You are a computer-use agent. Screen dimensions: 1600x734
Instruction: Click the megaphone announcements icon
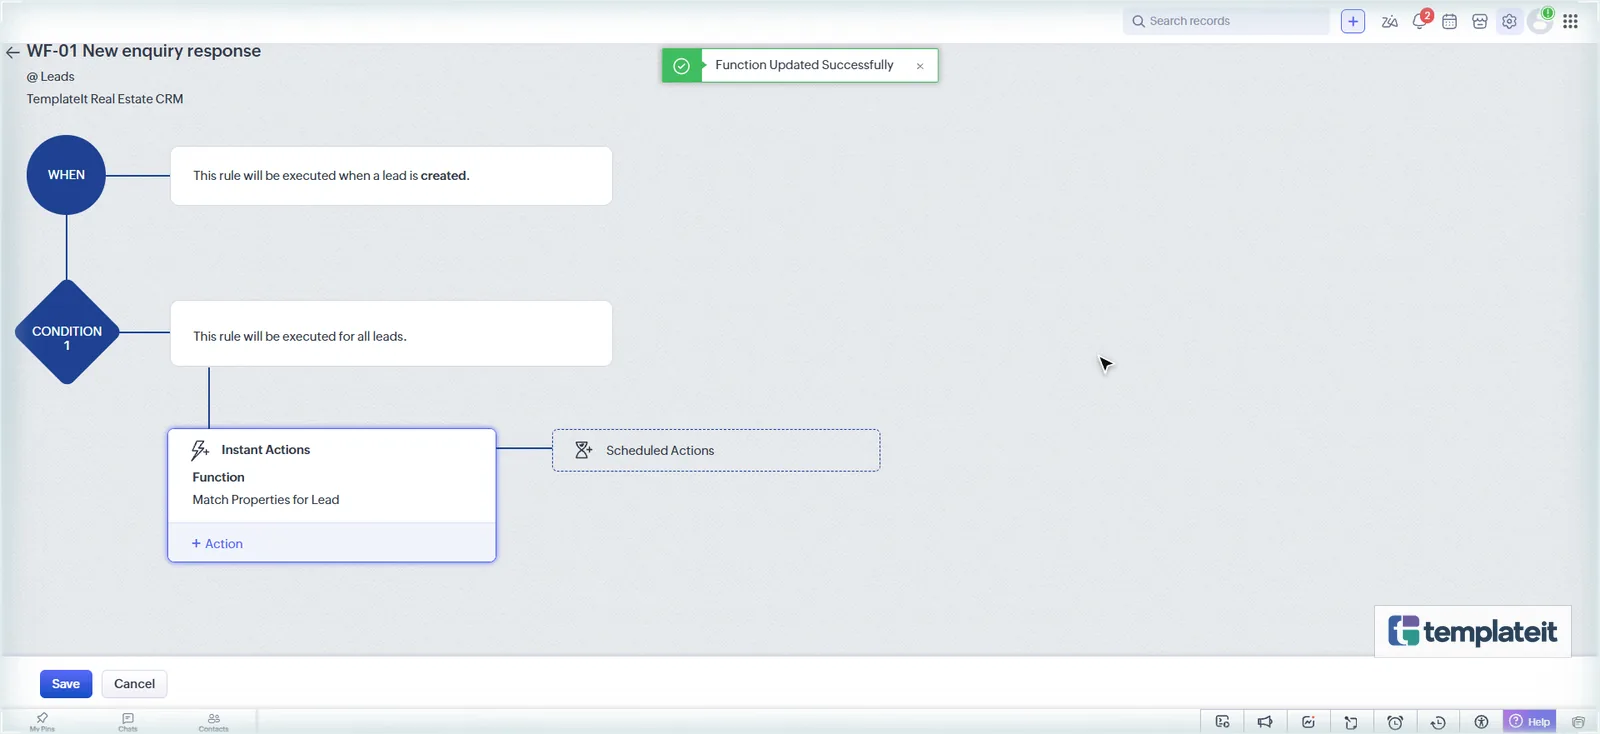click(1265, 722)
